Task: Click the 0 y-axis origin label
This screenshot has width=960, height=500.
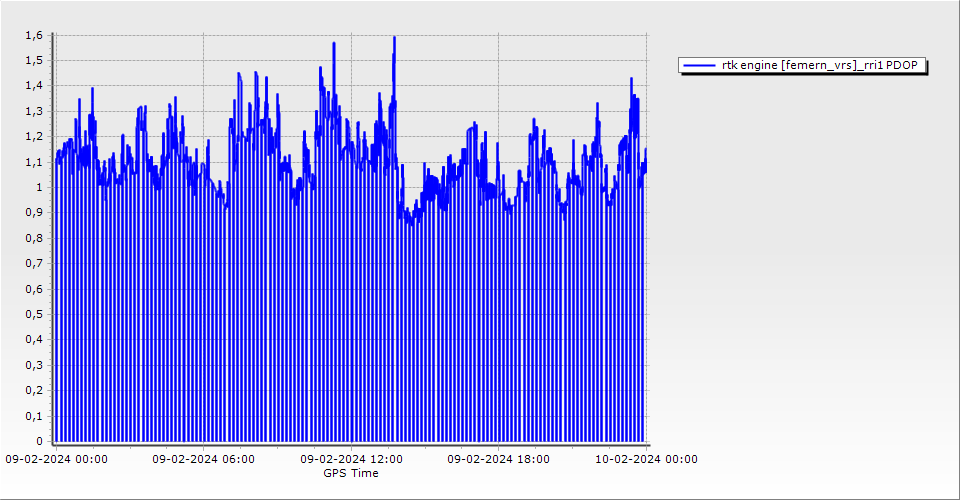Action: [38, 441]
